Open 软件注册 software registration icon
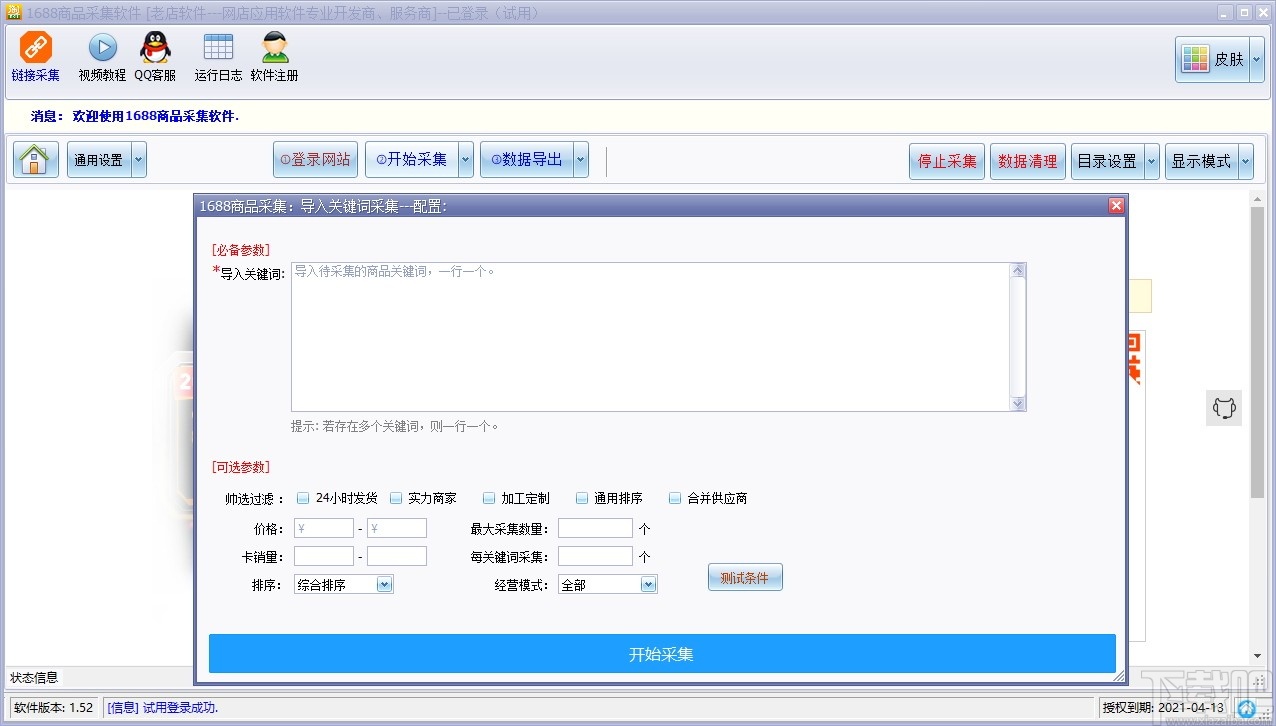Screen dimensions: 1276x726 tap(273, 48)
